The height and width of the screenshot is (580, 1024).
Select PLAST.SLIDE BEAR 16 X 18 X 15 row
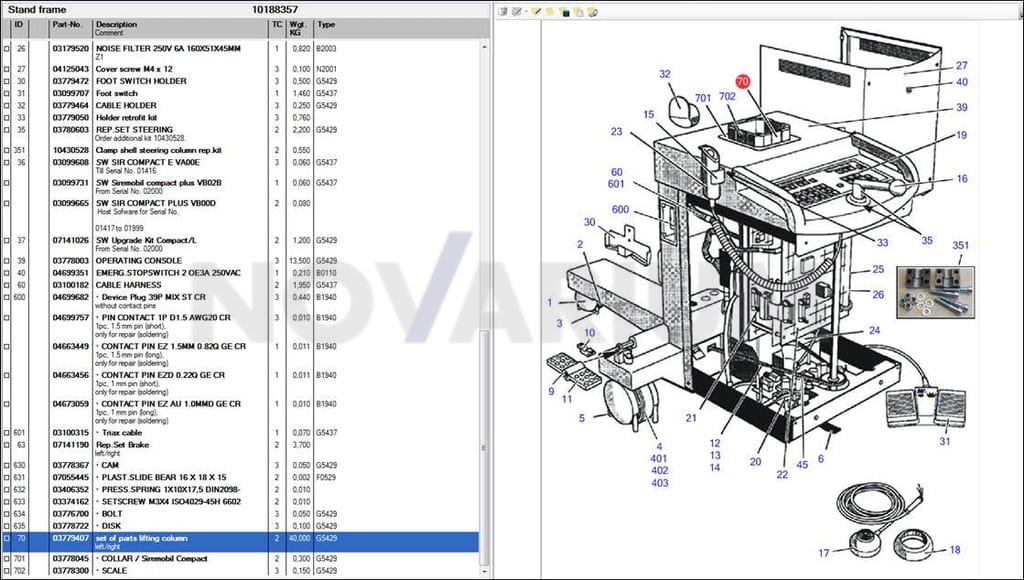tap(242, 477)
